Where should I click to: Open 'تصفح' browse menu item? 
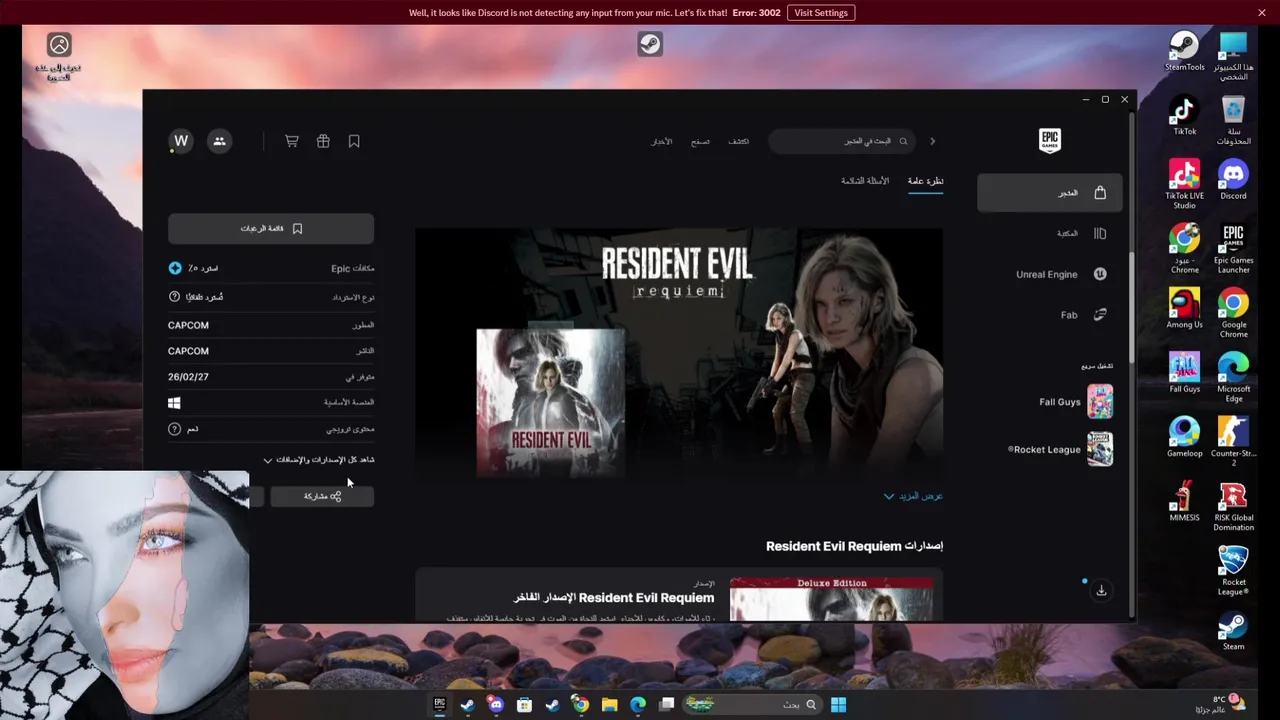click(700, 141)
